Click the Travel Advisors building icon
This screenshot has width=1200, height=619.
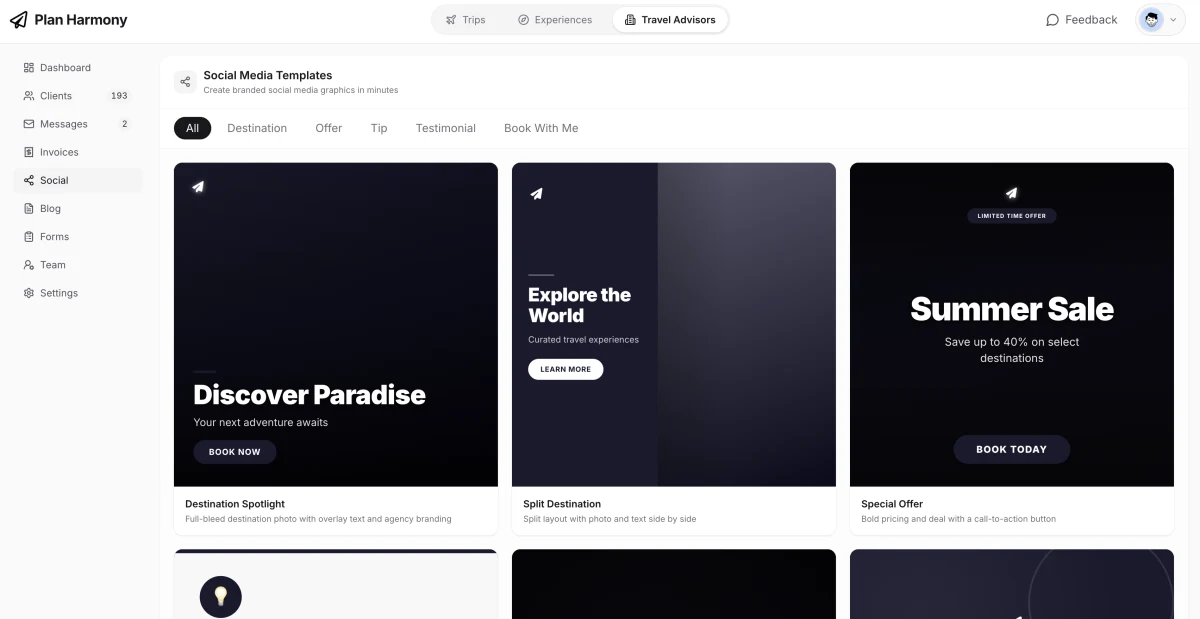click(630, 20)
